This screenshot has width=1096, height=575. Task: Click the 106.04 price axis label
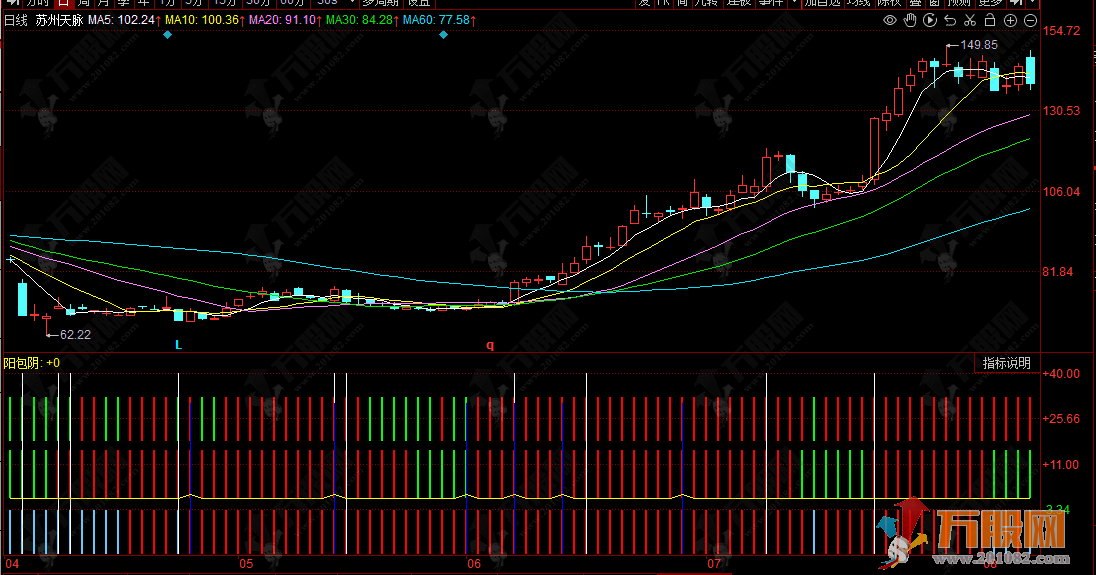[x=1061, y=191]
